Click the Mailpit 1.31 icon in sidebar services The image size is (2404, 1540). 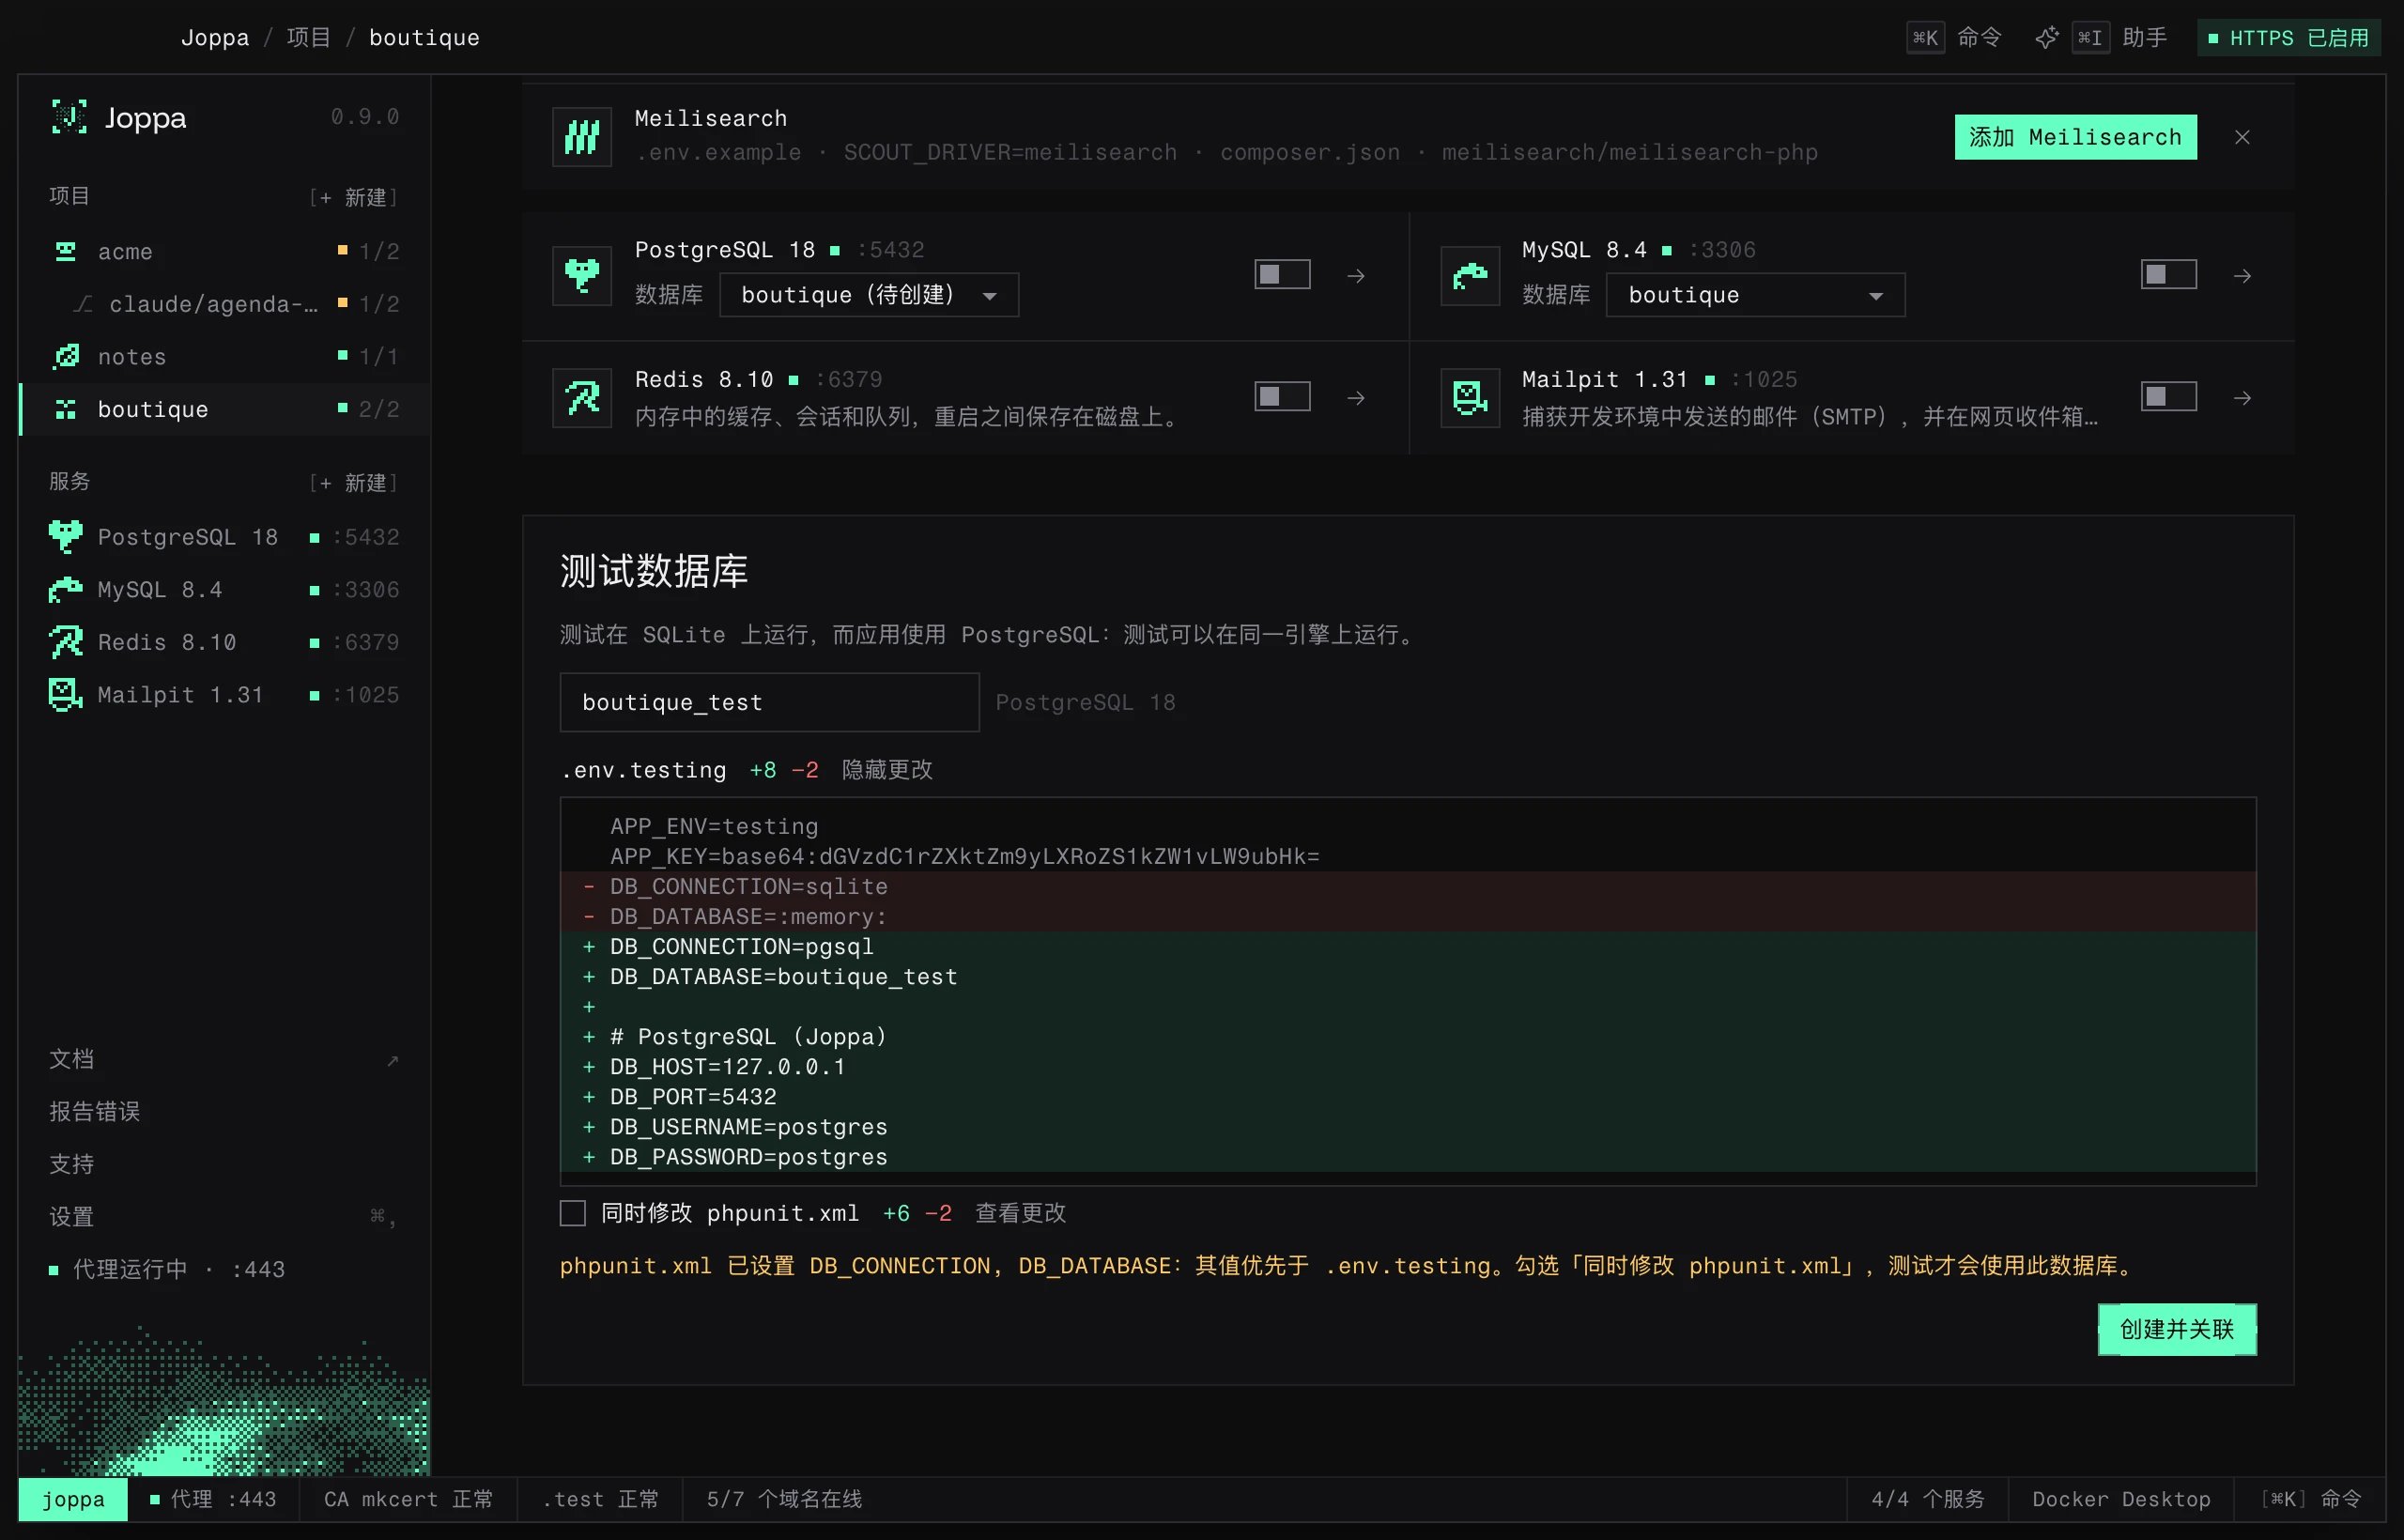click(66, 695)
